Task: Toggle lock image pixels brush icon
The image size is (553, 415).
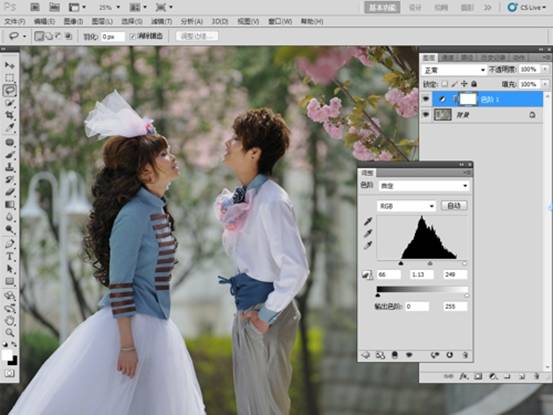Action: tap(455, 84)
